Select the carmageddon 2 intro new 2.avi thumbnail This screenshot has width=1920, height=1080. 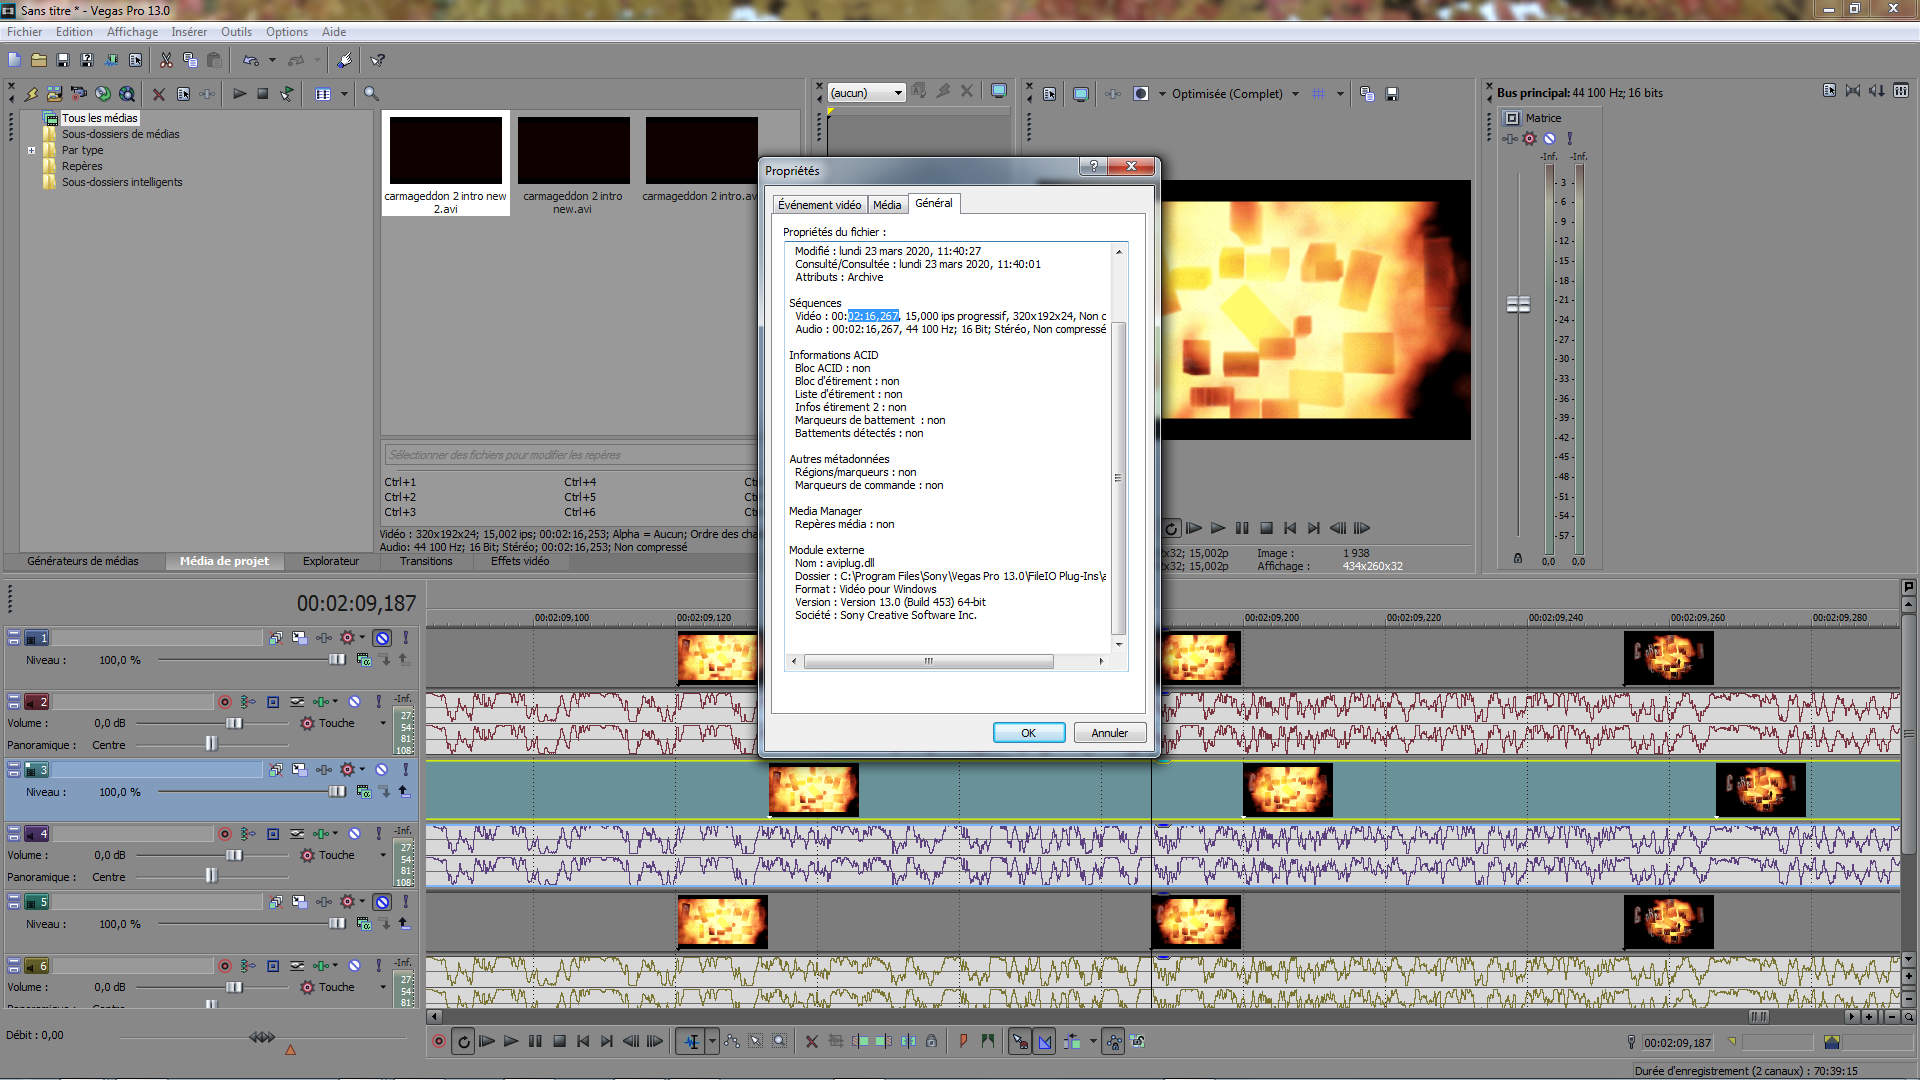(x=445, y=150)
